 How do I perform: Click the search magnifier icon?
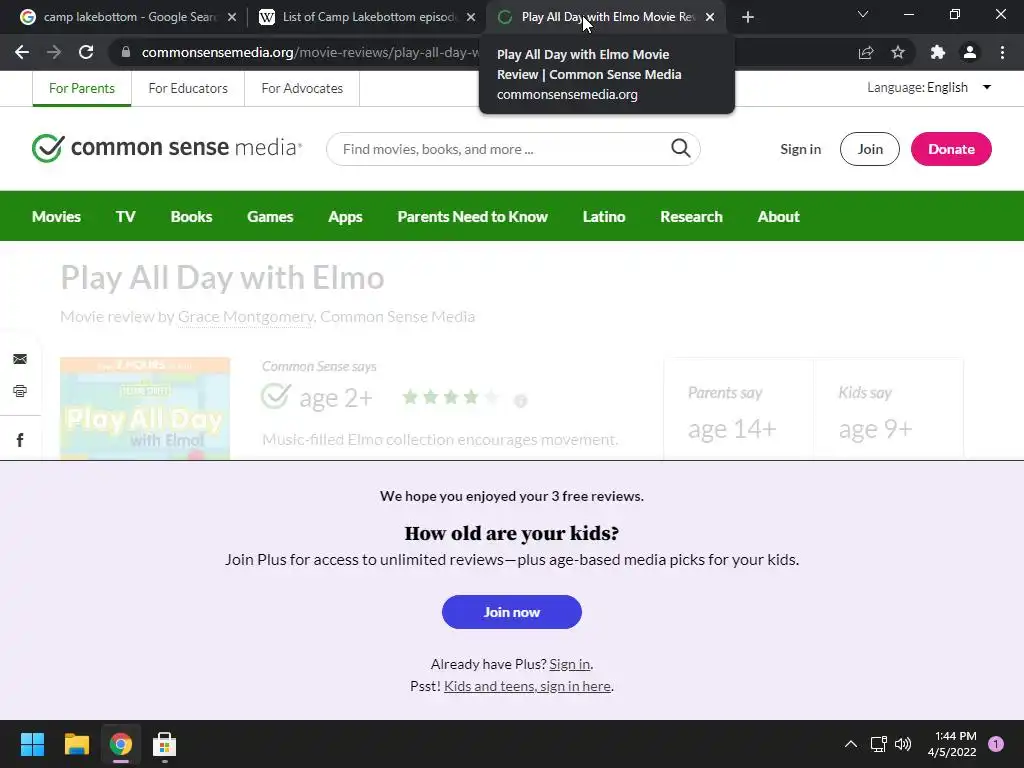tap(680, 148)
